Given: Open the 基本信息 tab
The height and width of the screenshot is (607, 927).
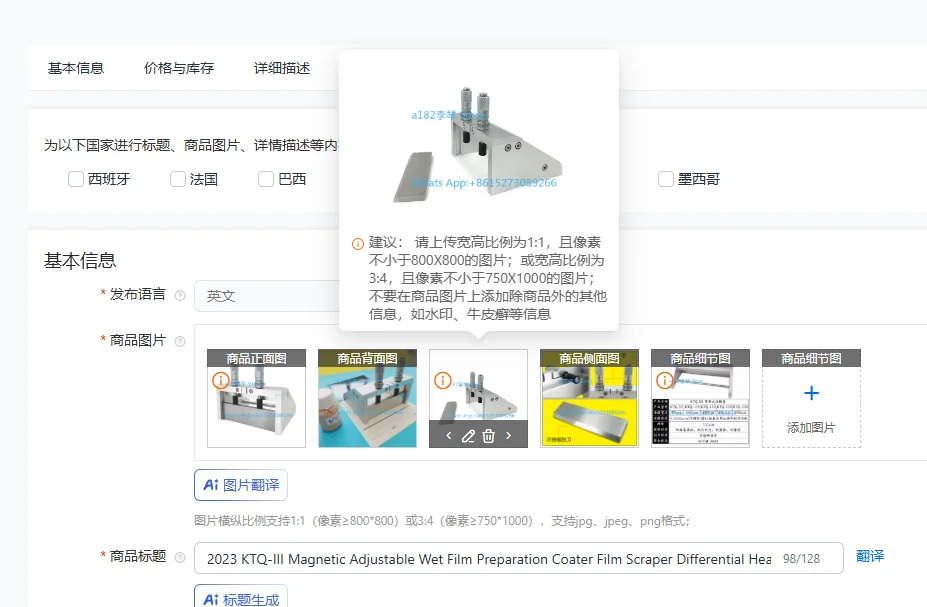Looking at the screenshot, I should click(x=76, y=69).
